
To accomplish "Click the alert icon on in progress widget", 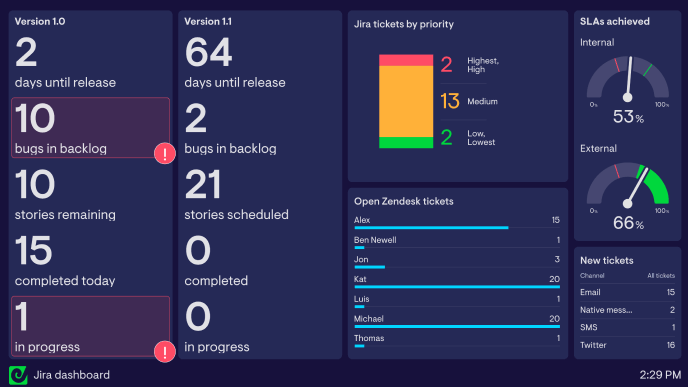I will [x=165, y=351].
